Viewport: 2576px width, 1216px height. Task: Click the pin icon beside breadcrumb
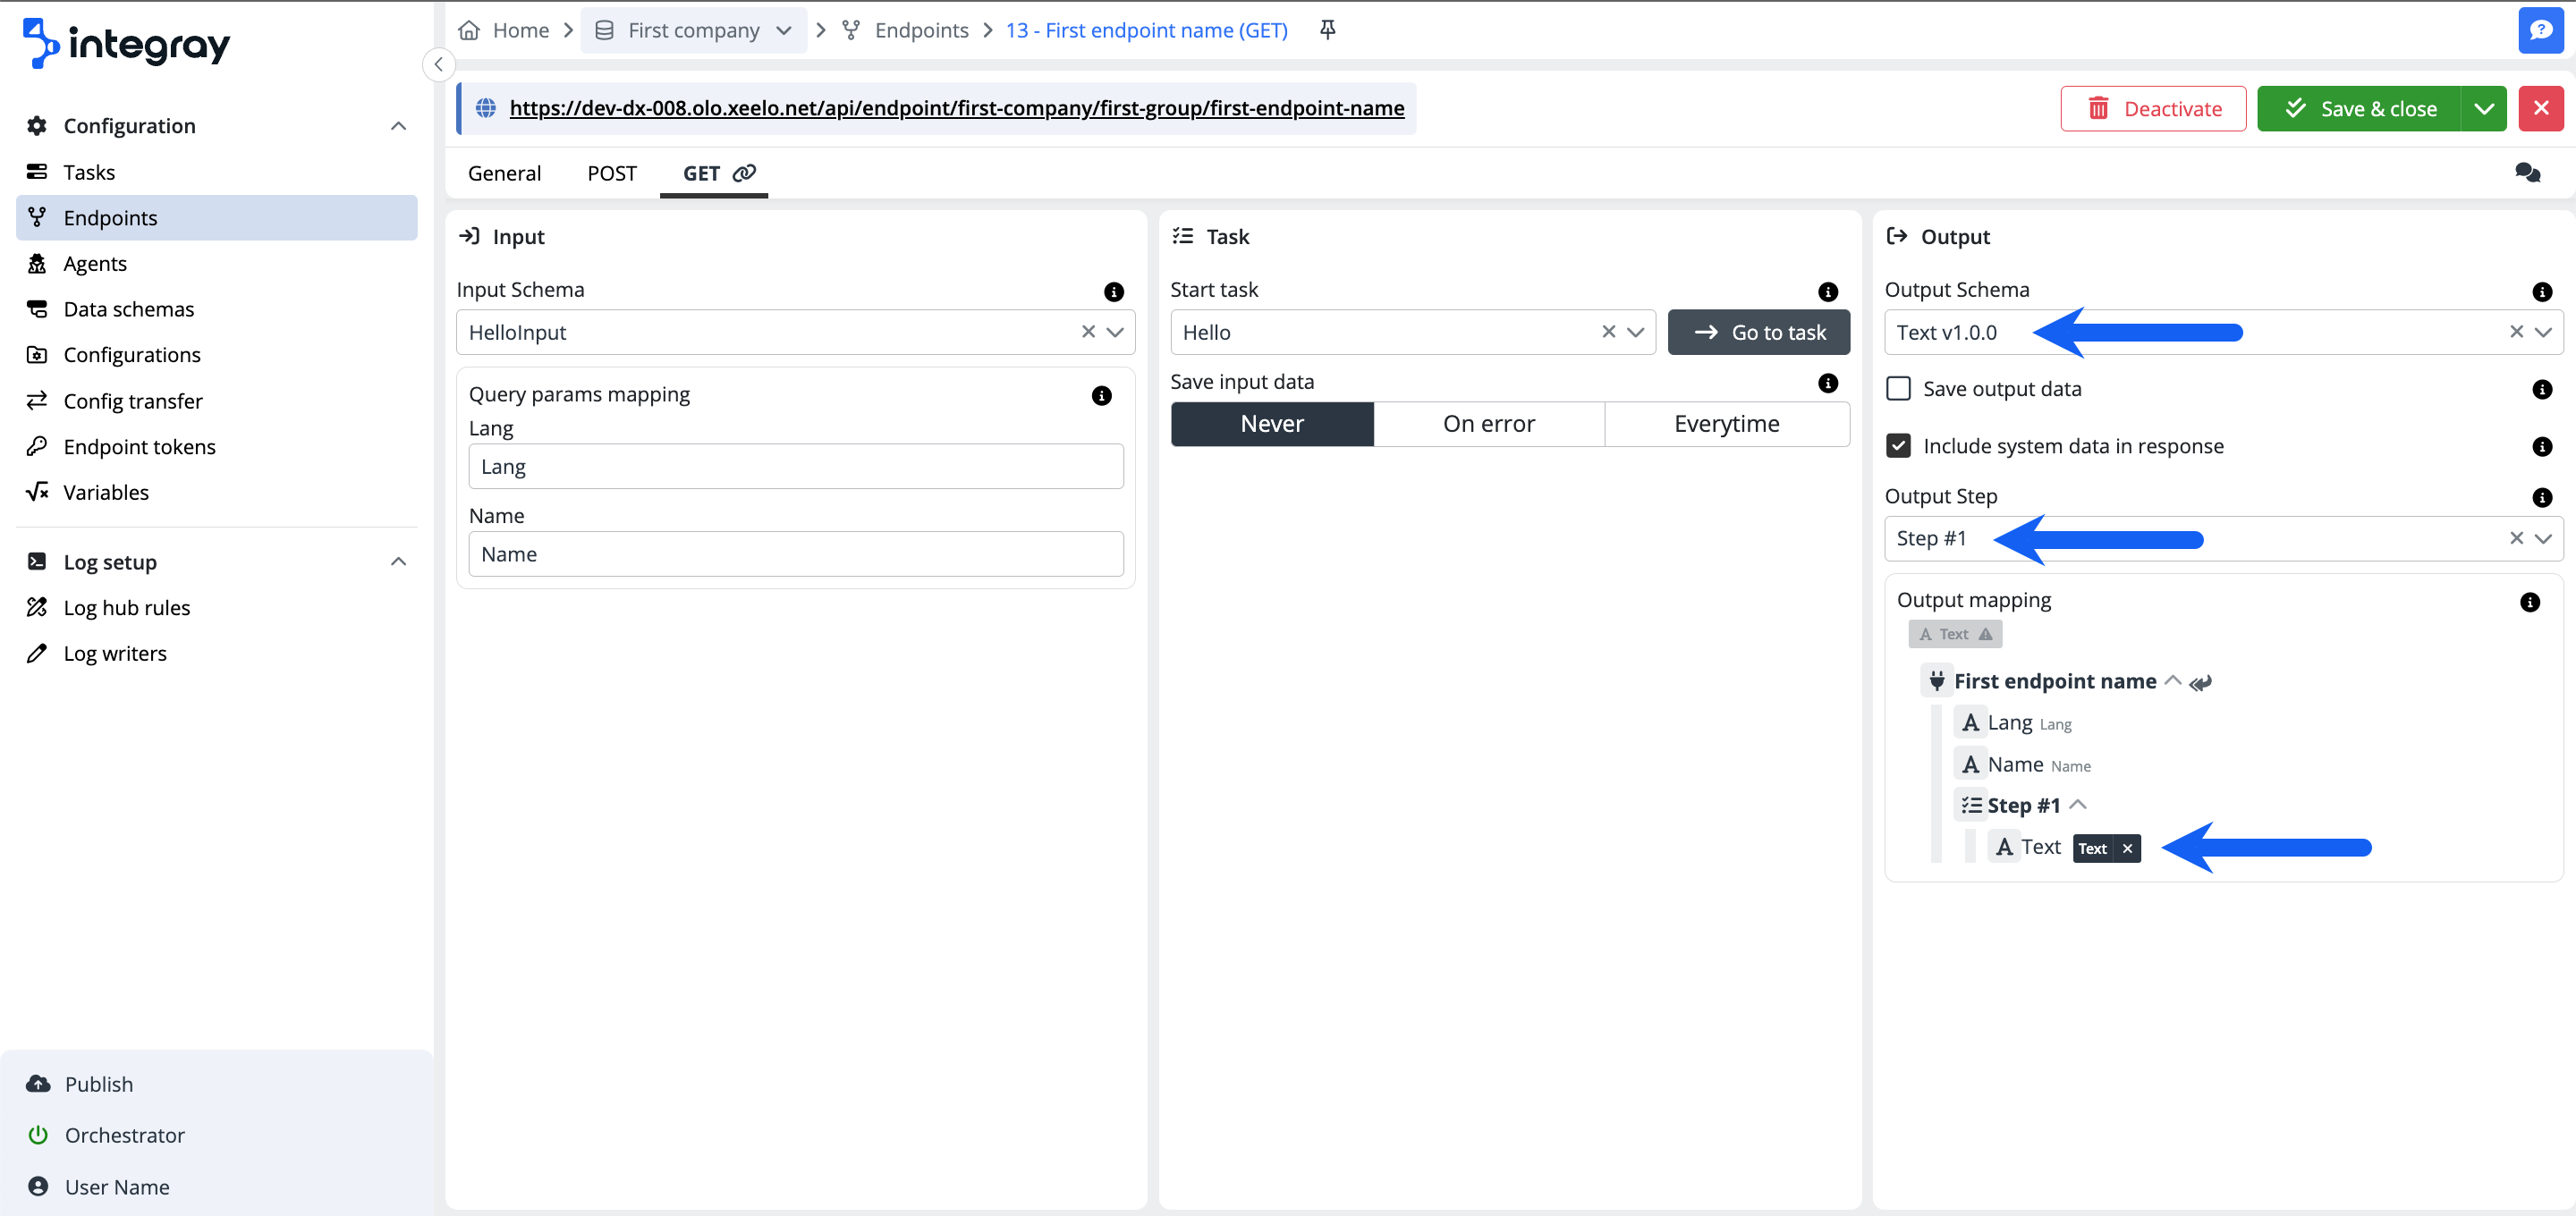(x=1327, y=30)
